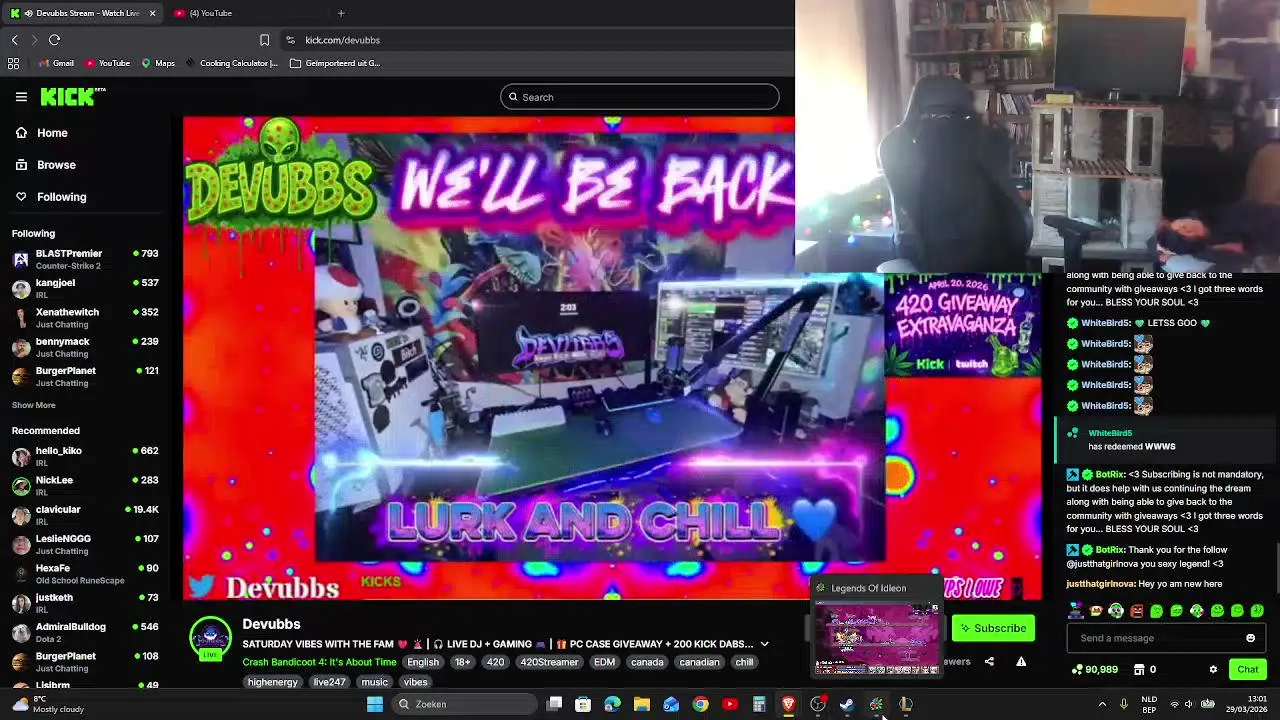Click the kick.com/devubbs address bar
This screenshot has height=720, width=1280.
tap(342, 40)
